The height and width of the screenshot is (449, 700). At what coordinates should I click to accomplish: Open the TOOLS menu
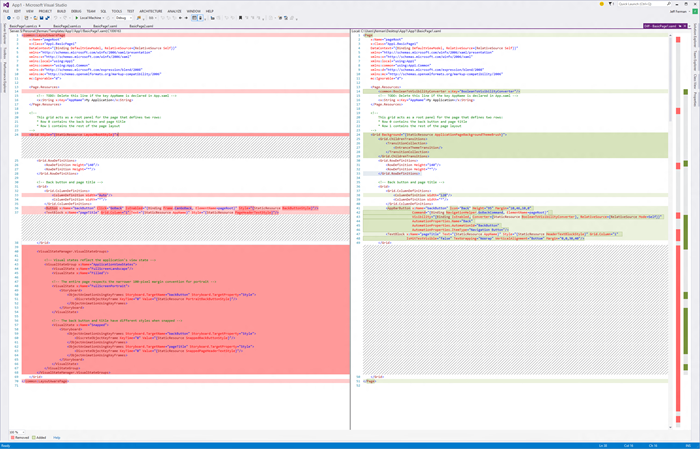coord(117,11)
